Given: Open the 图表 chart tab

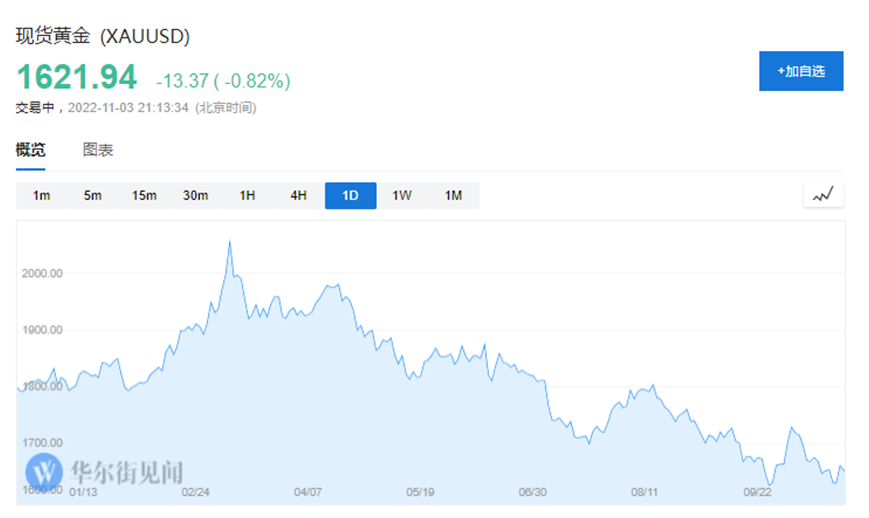Looking at the screenshot, I should (x=98, y=150).
